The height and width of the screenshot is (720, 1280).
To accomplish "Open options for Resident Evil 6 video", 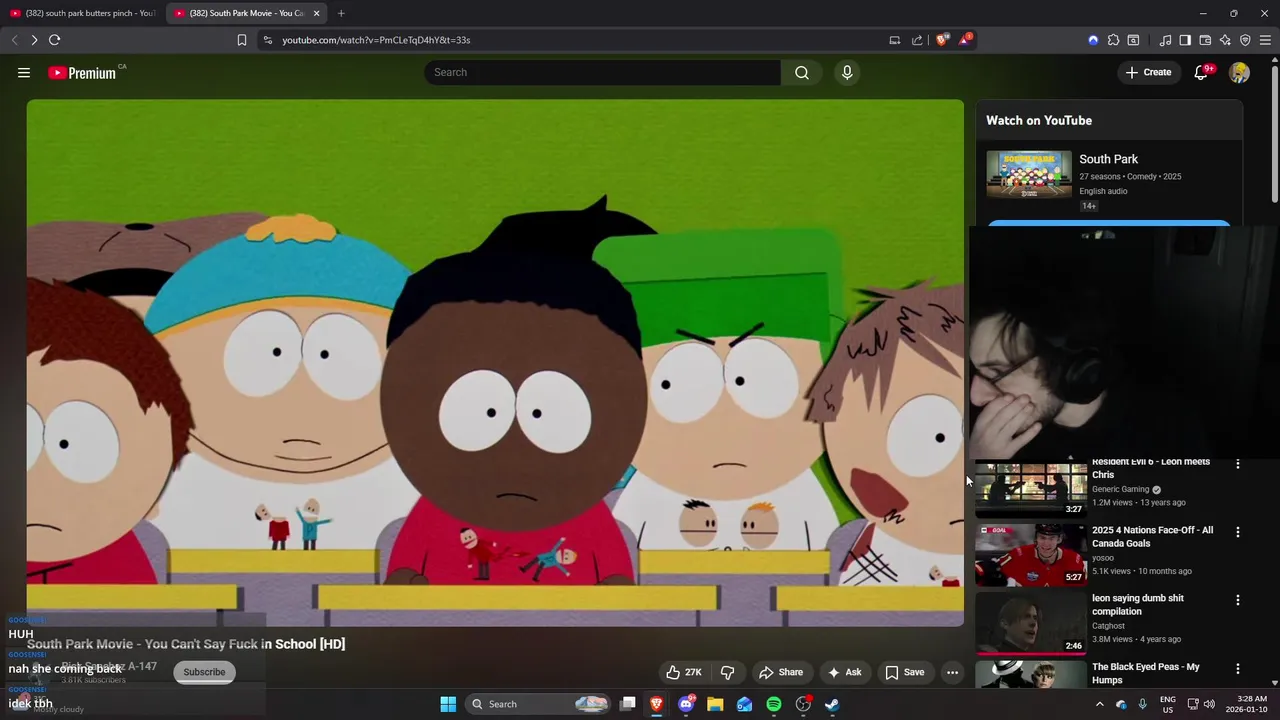I will [x=1238, y=464].
